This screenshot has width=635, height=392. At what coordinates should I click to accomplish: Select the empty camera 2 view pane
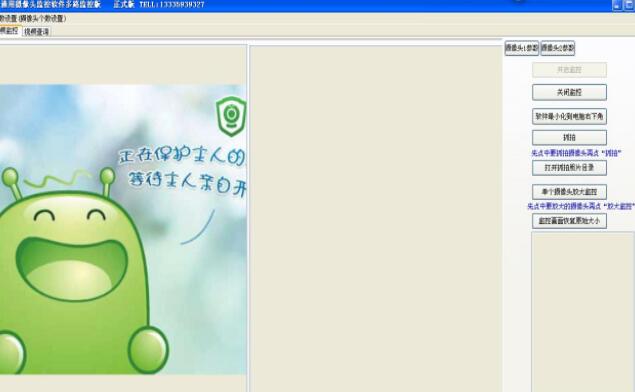(x=376, y=219)
